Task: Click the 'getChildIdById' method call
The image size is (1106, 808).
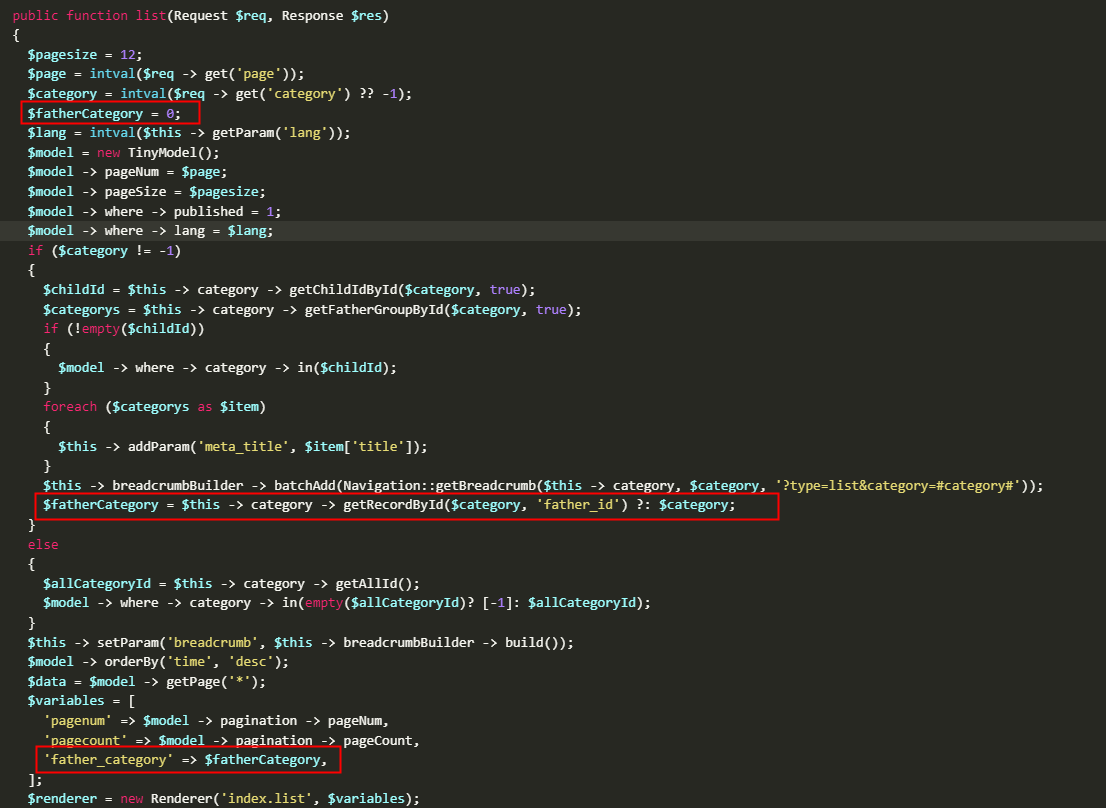Action: (344, 290)
